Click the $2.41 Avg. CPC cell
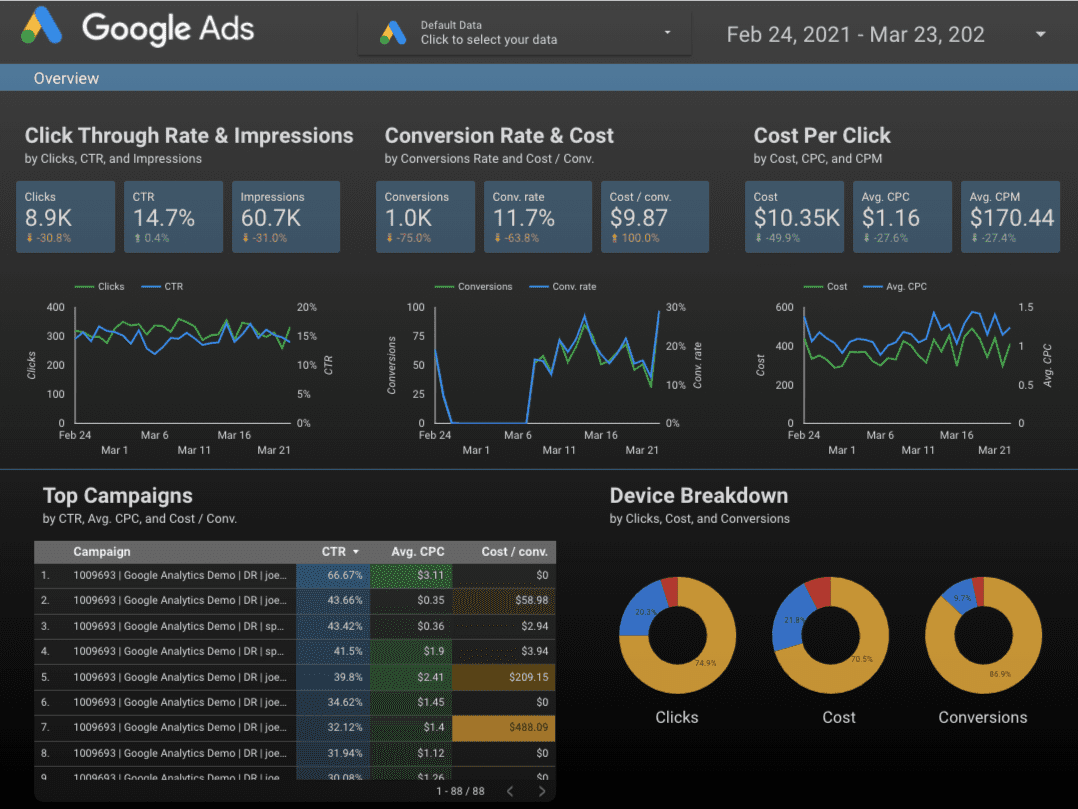1078x809 pixels. 411,677
